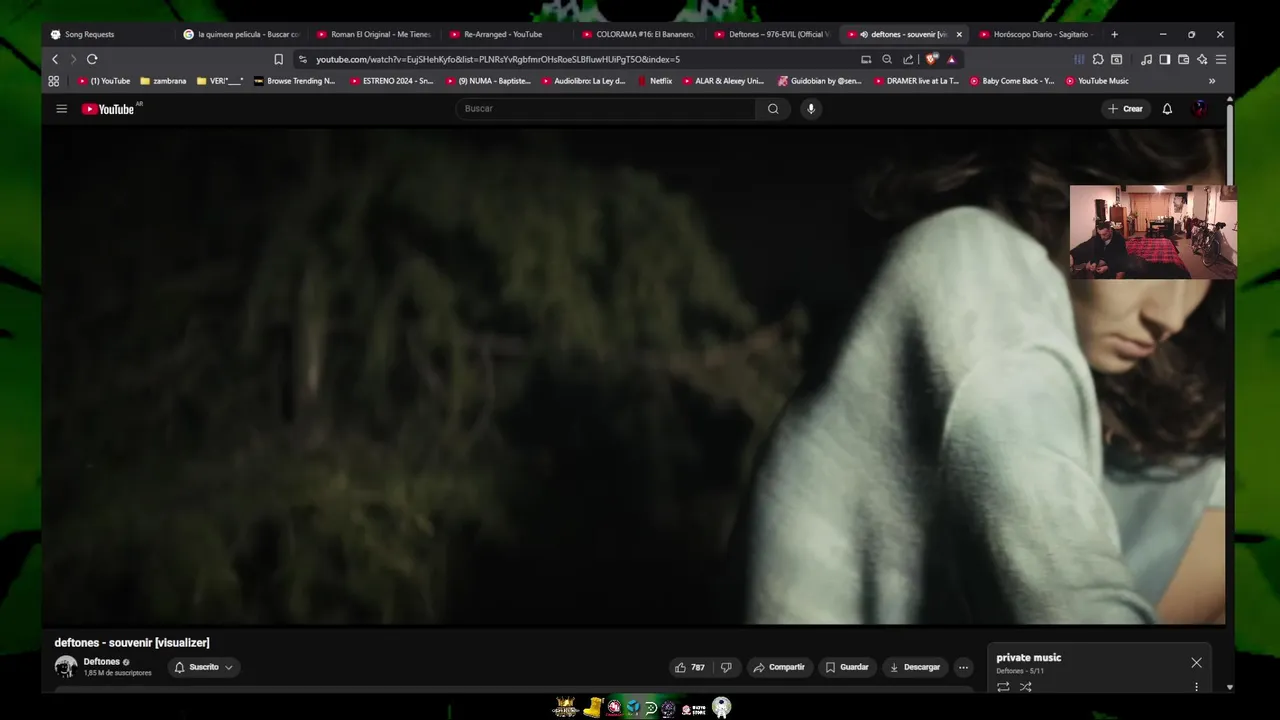
Task: Reload the current page
Action: click(x=92, y=59)
